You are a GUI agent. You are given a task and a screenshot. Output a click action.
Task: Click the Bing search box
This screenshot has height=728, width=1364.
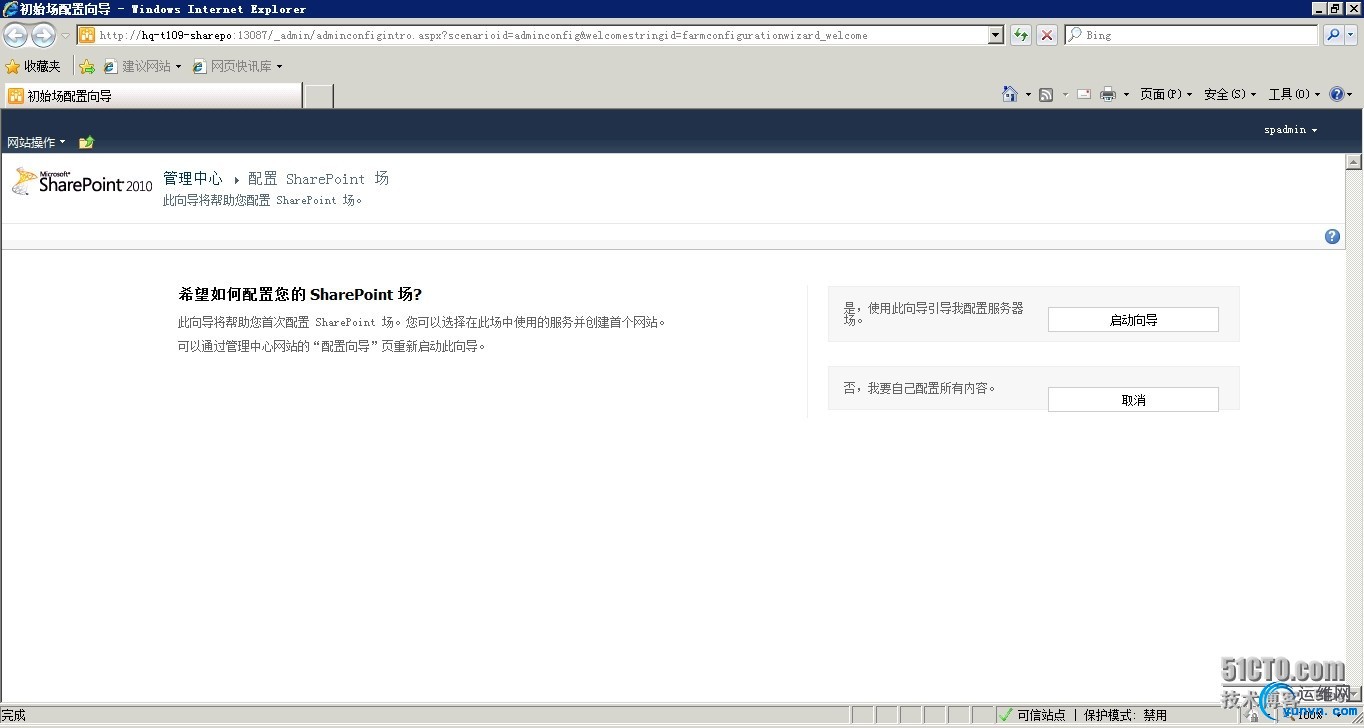coord(1192,35)
